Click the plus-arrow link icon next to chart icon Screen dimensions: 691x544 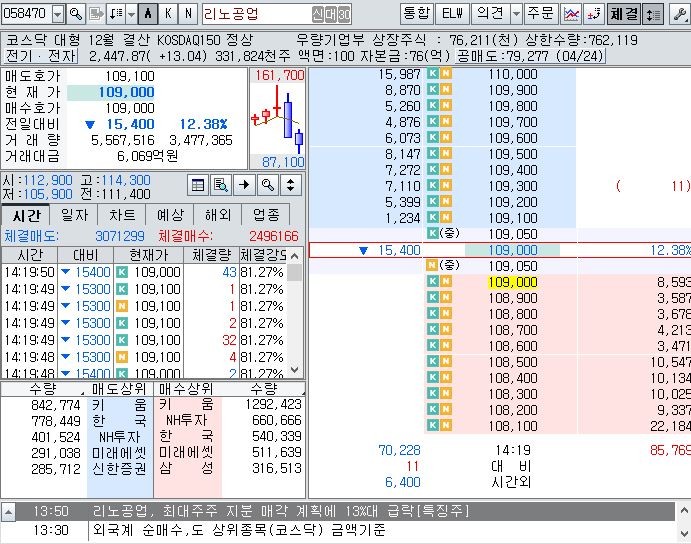[594, 14]
